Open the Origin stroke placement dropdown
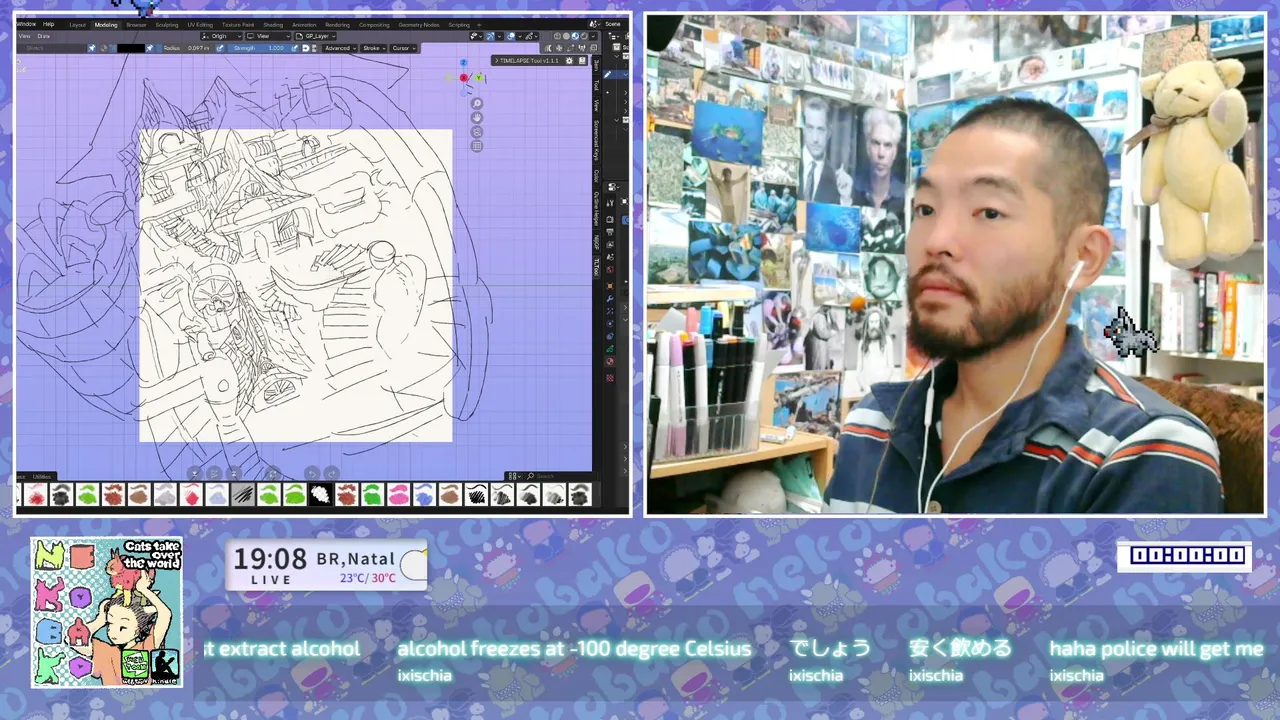 [221, 36]
